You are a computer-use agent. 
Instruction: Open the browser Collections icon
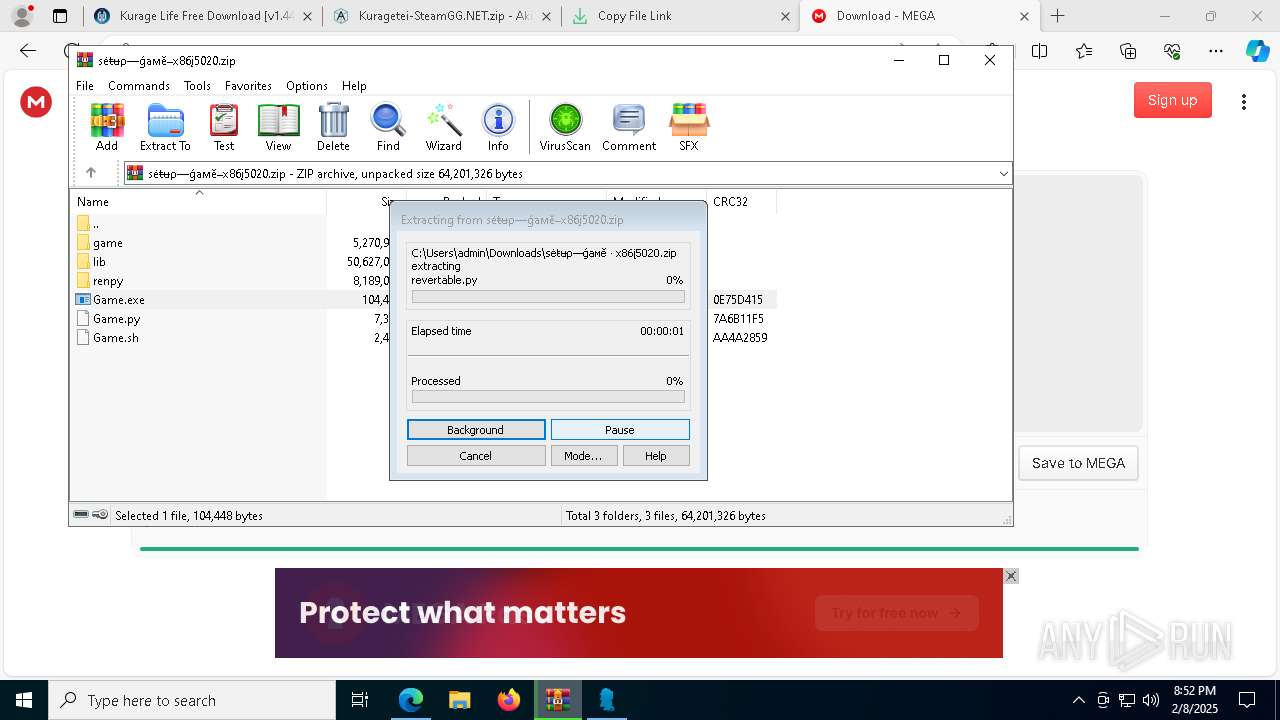pyautogui.click(x=1128, y=51)
